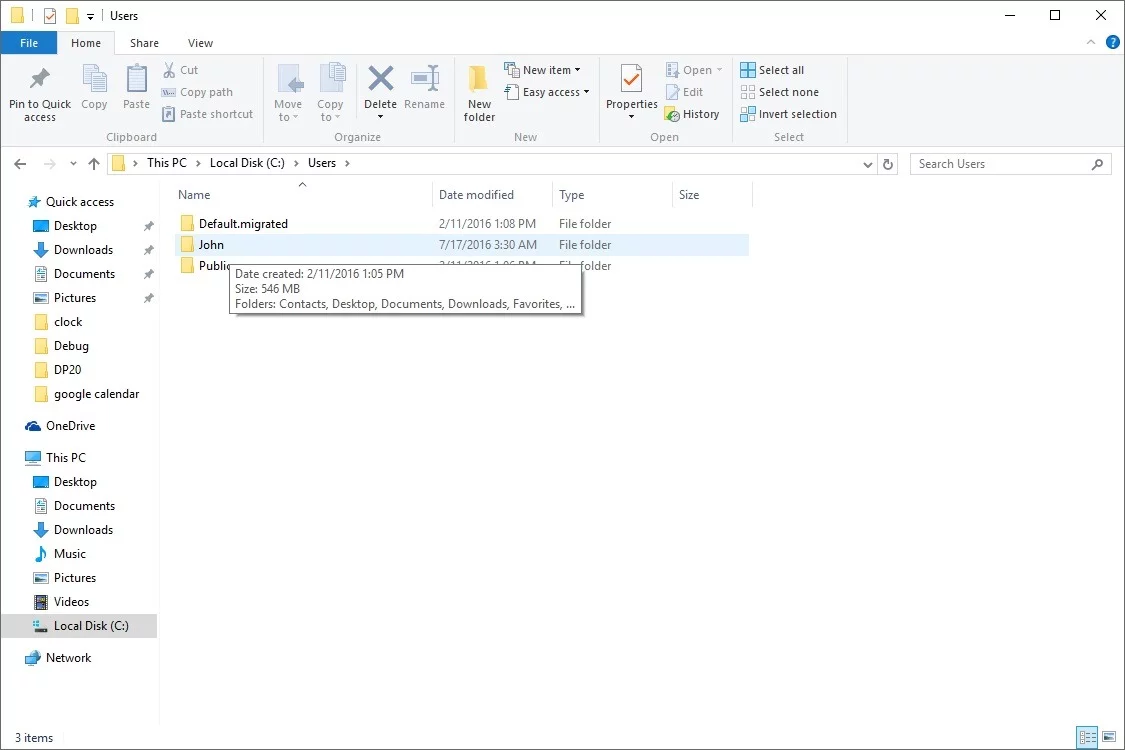The image size is (1125, 750).
Task: Select Cut in Clipboard group
Action: click(180, 70)
